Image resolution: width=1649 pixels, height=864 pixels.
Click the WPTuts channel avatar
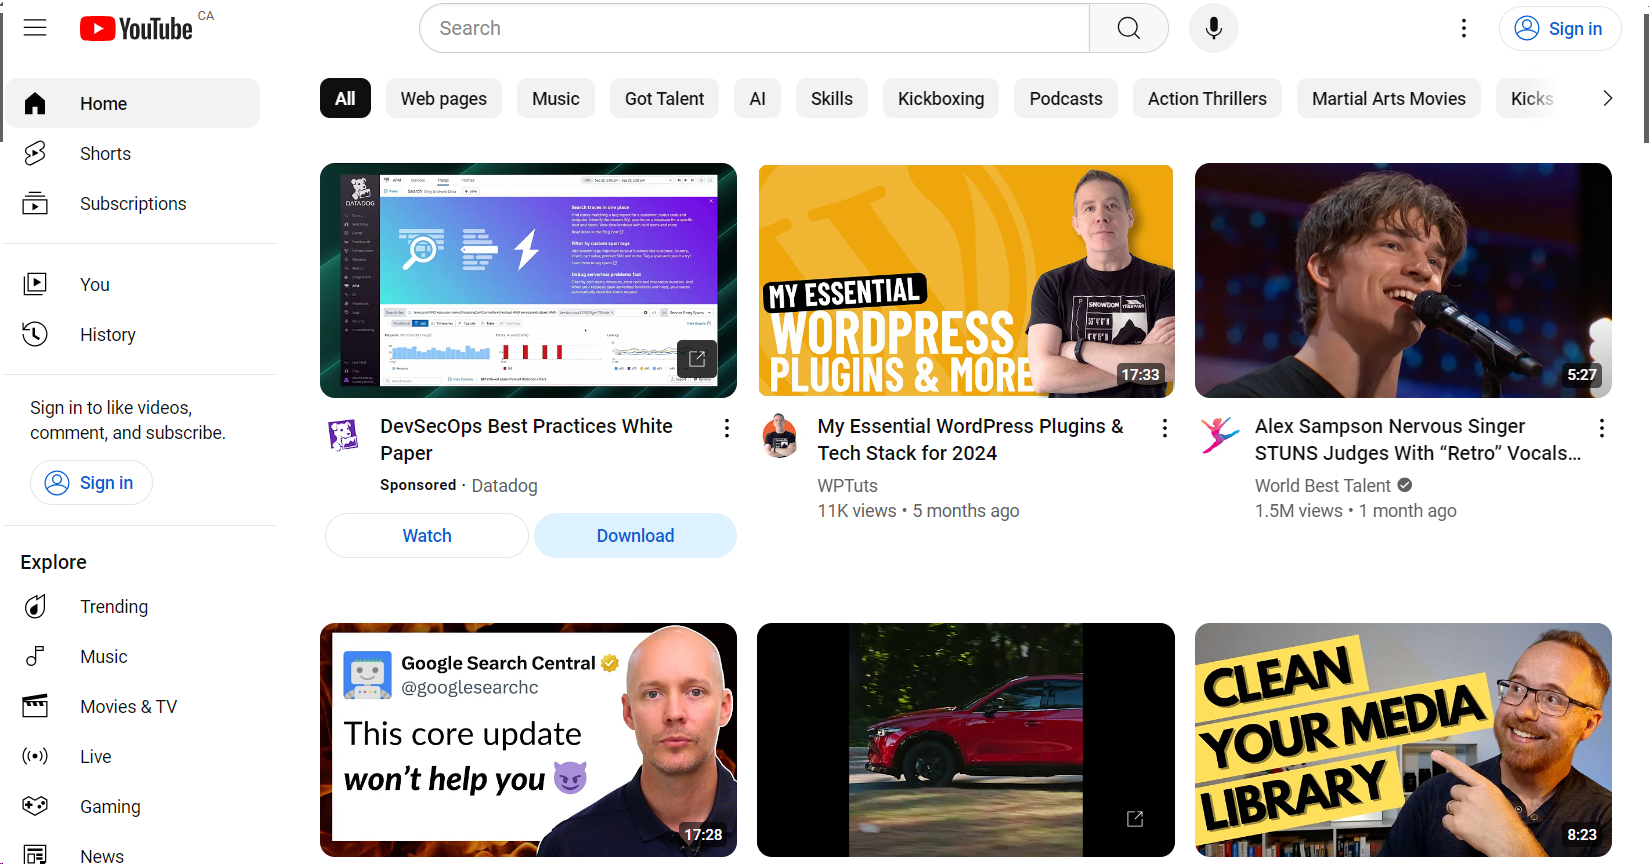coord(779,436)
